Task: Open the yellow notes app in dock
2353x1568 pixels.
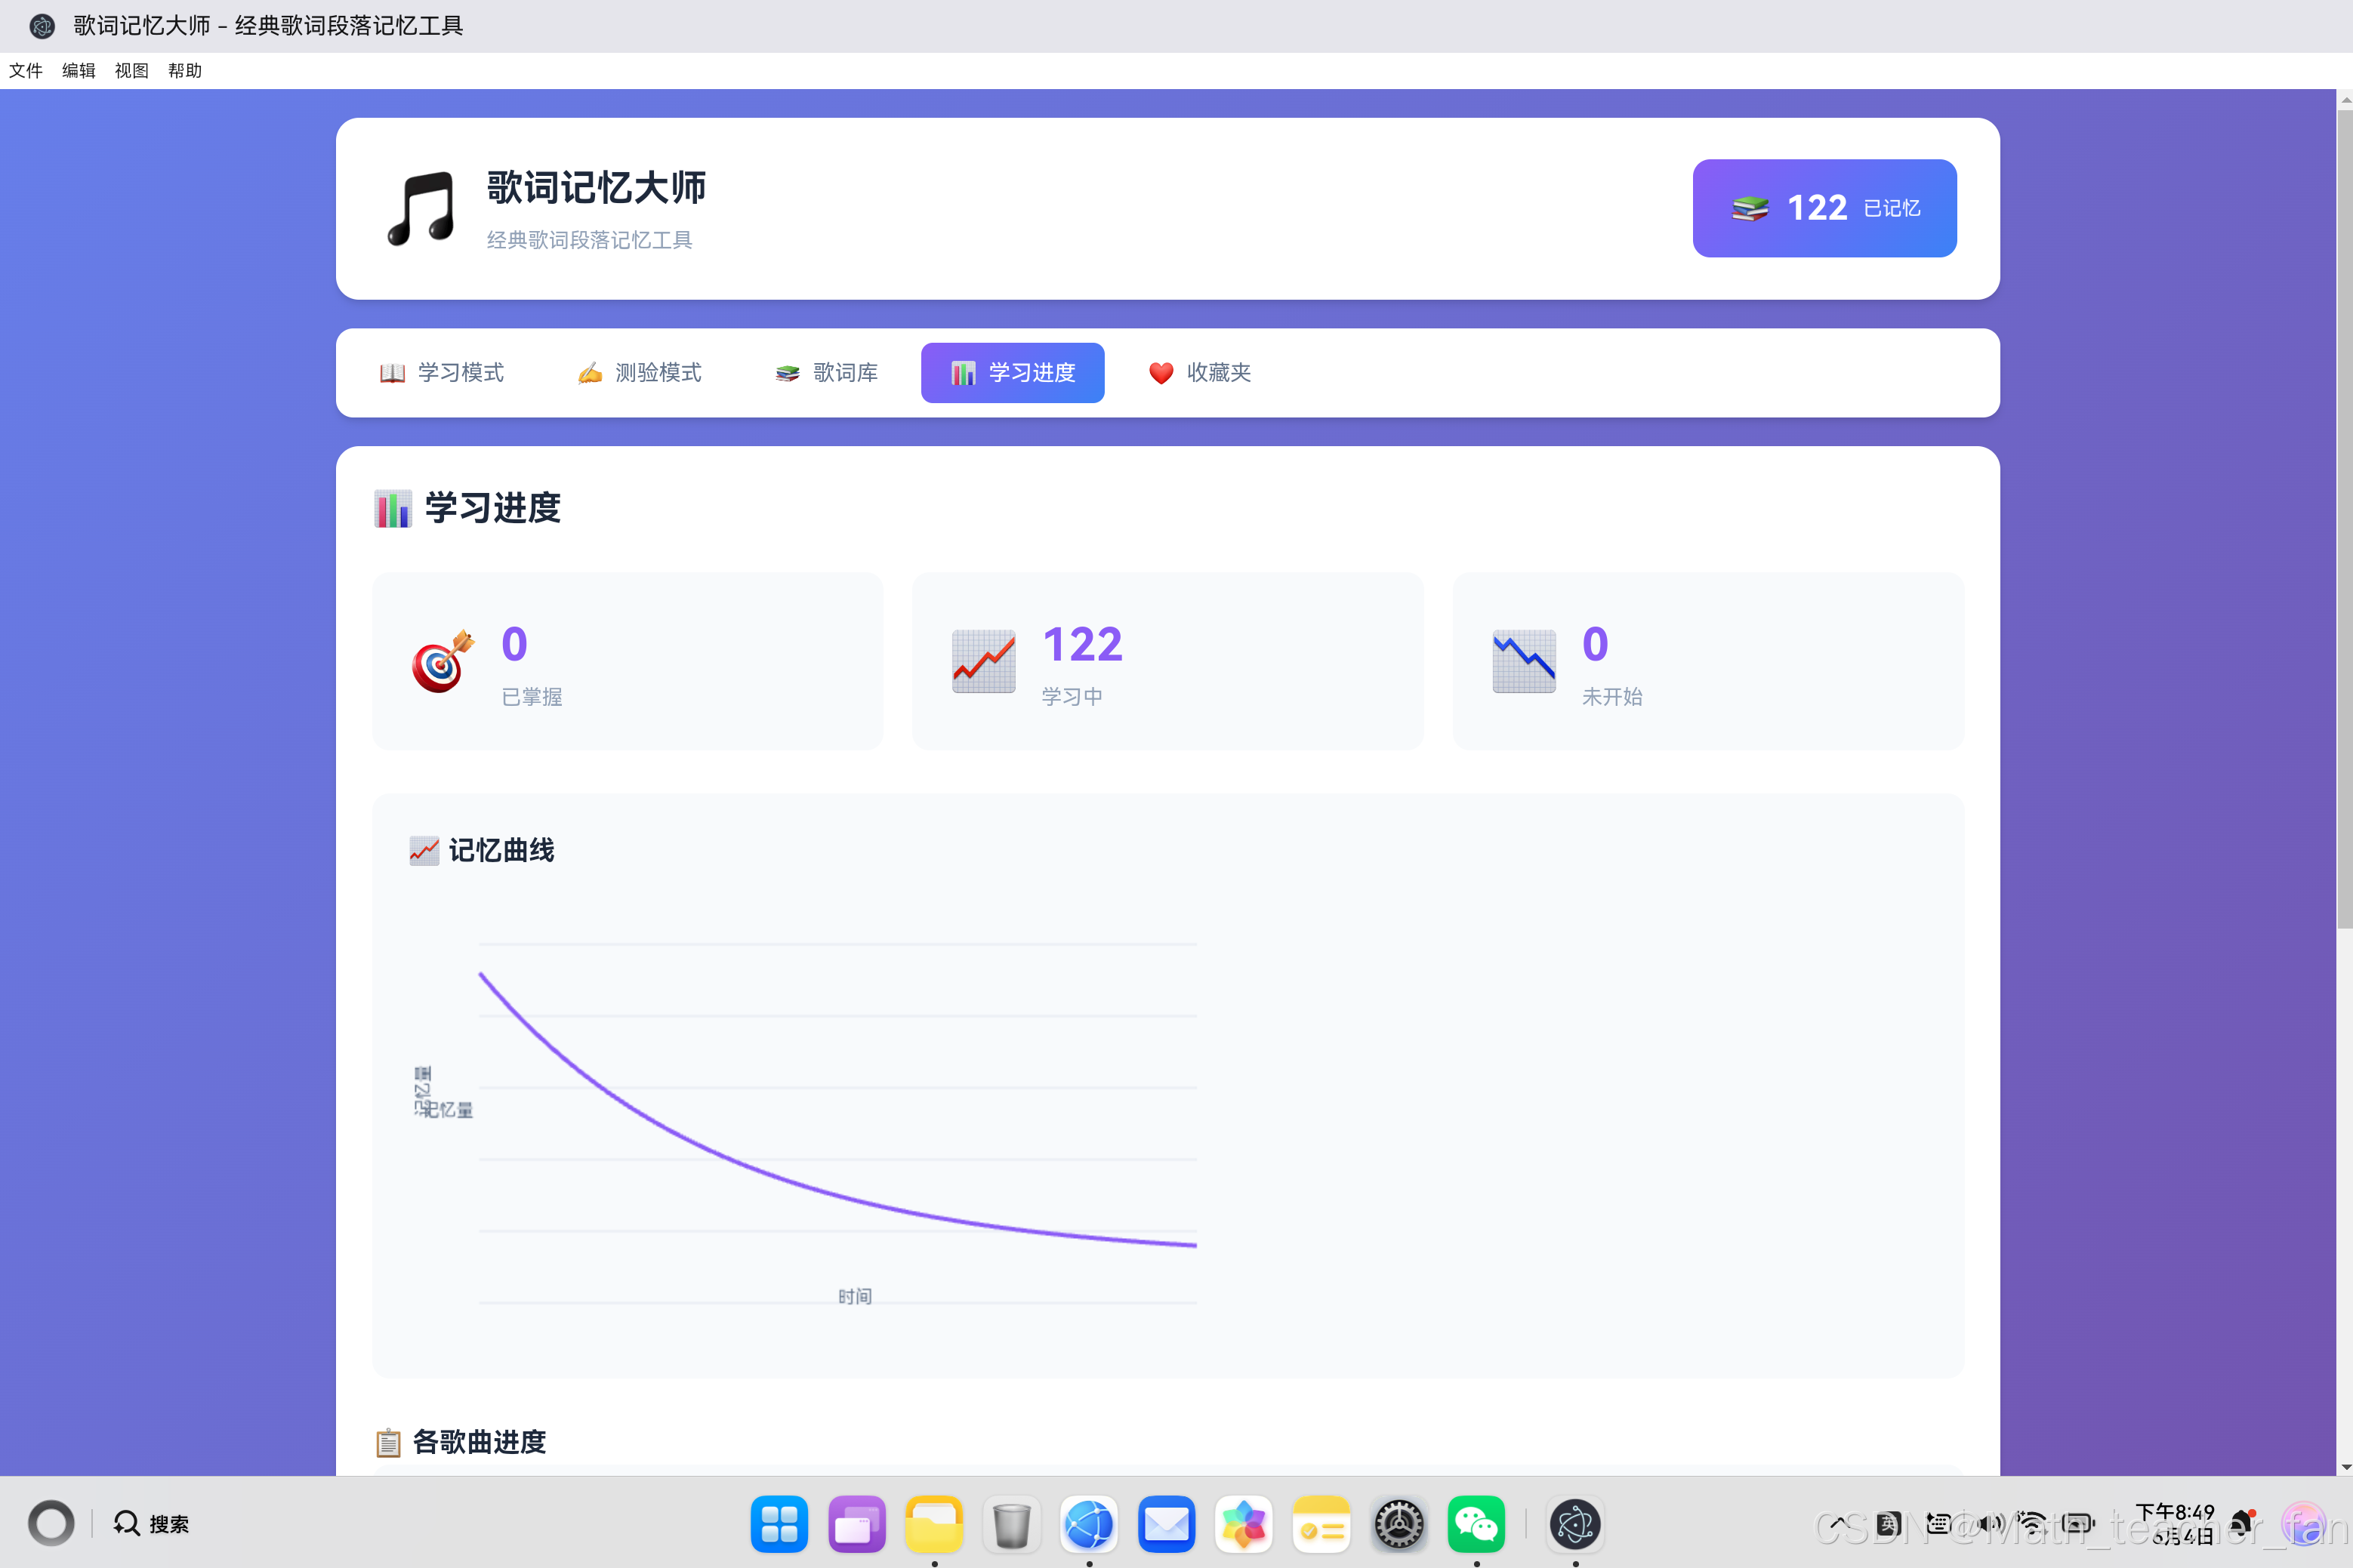Action: pyautogui.click(x=1321, y=1524)
